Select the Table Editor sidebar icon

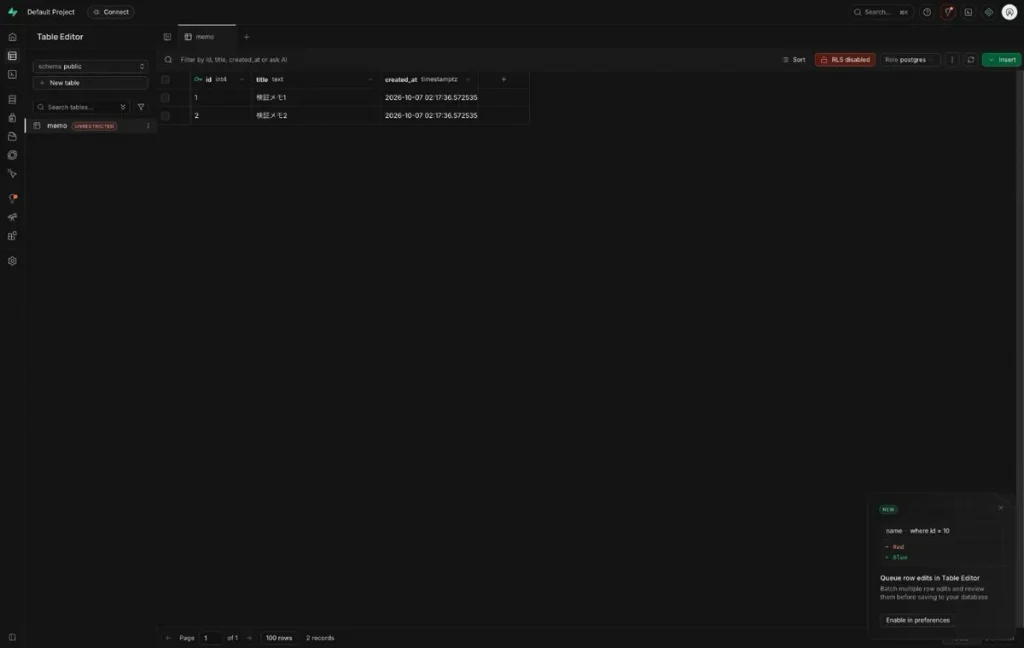pos(12,56)
